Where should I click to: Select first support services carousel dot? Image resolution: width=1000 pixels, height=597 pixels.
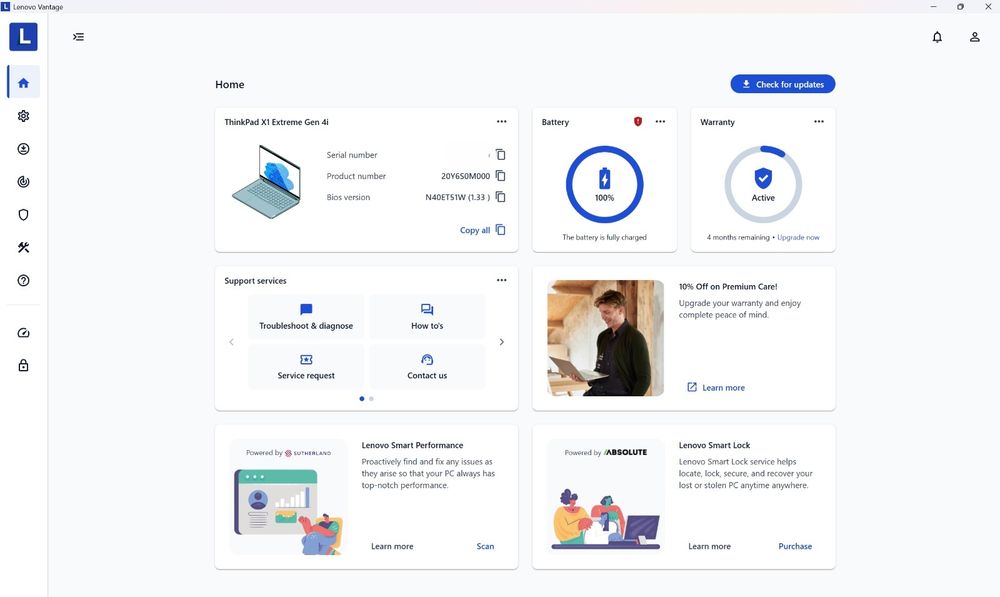[x=362, y=399]
